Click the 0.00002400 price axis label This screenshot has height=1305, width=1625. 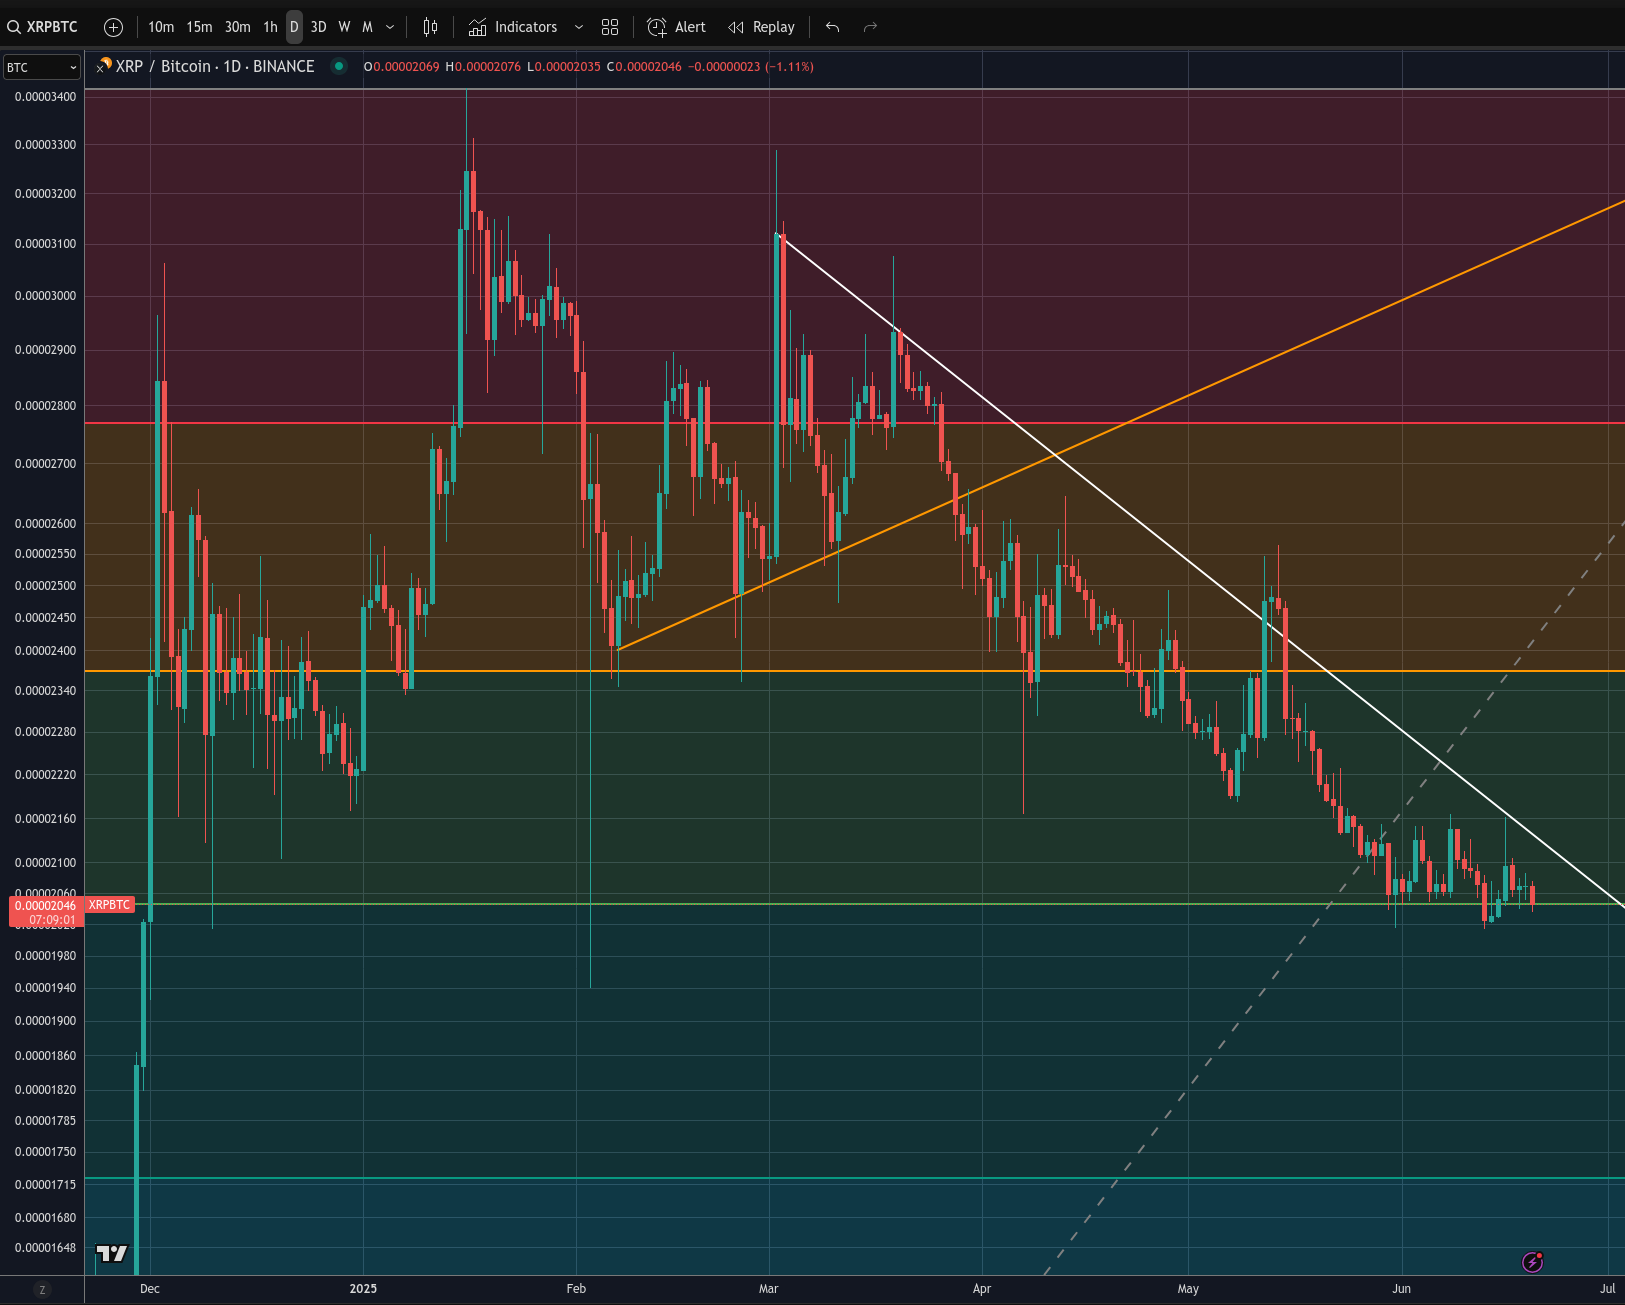[x=45, y=651]
